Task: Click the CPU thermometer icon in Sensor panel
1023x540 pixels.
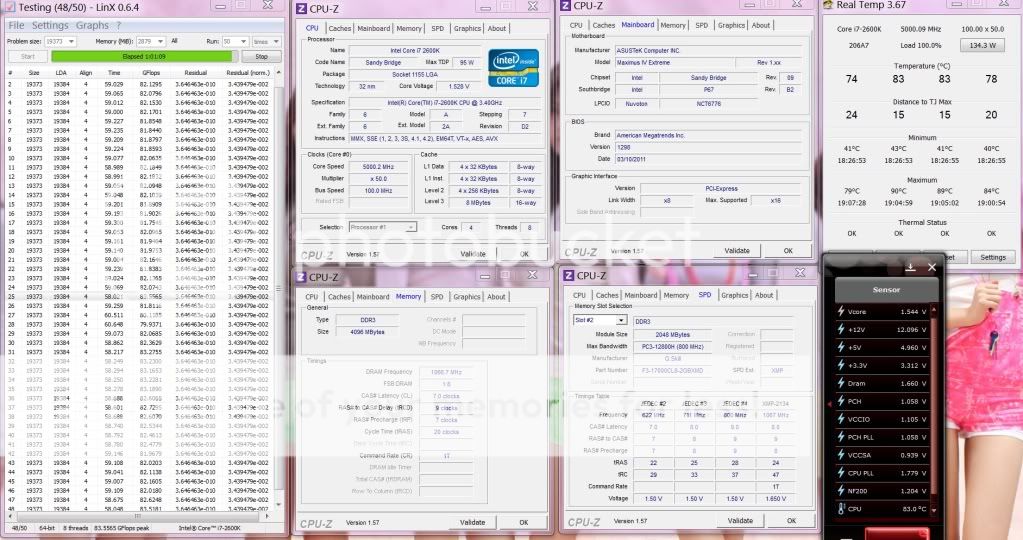Action: tap(842, 509)
